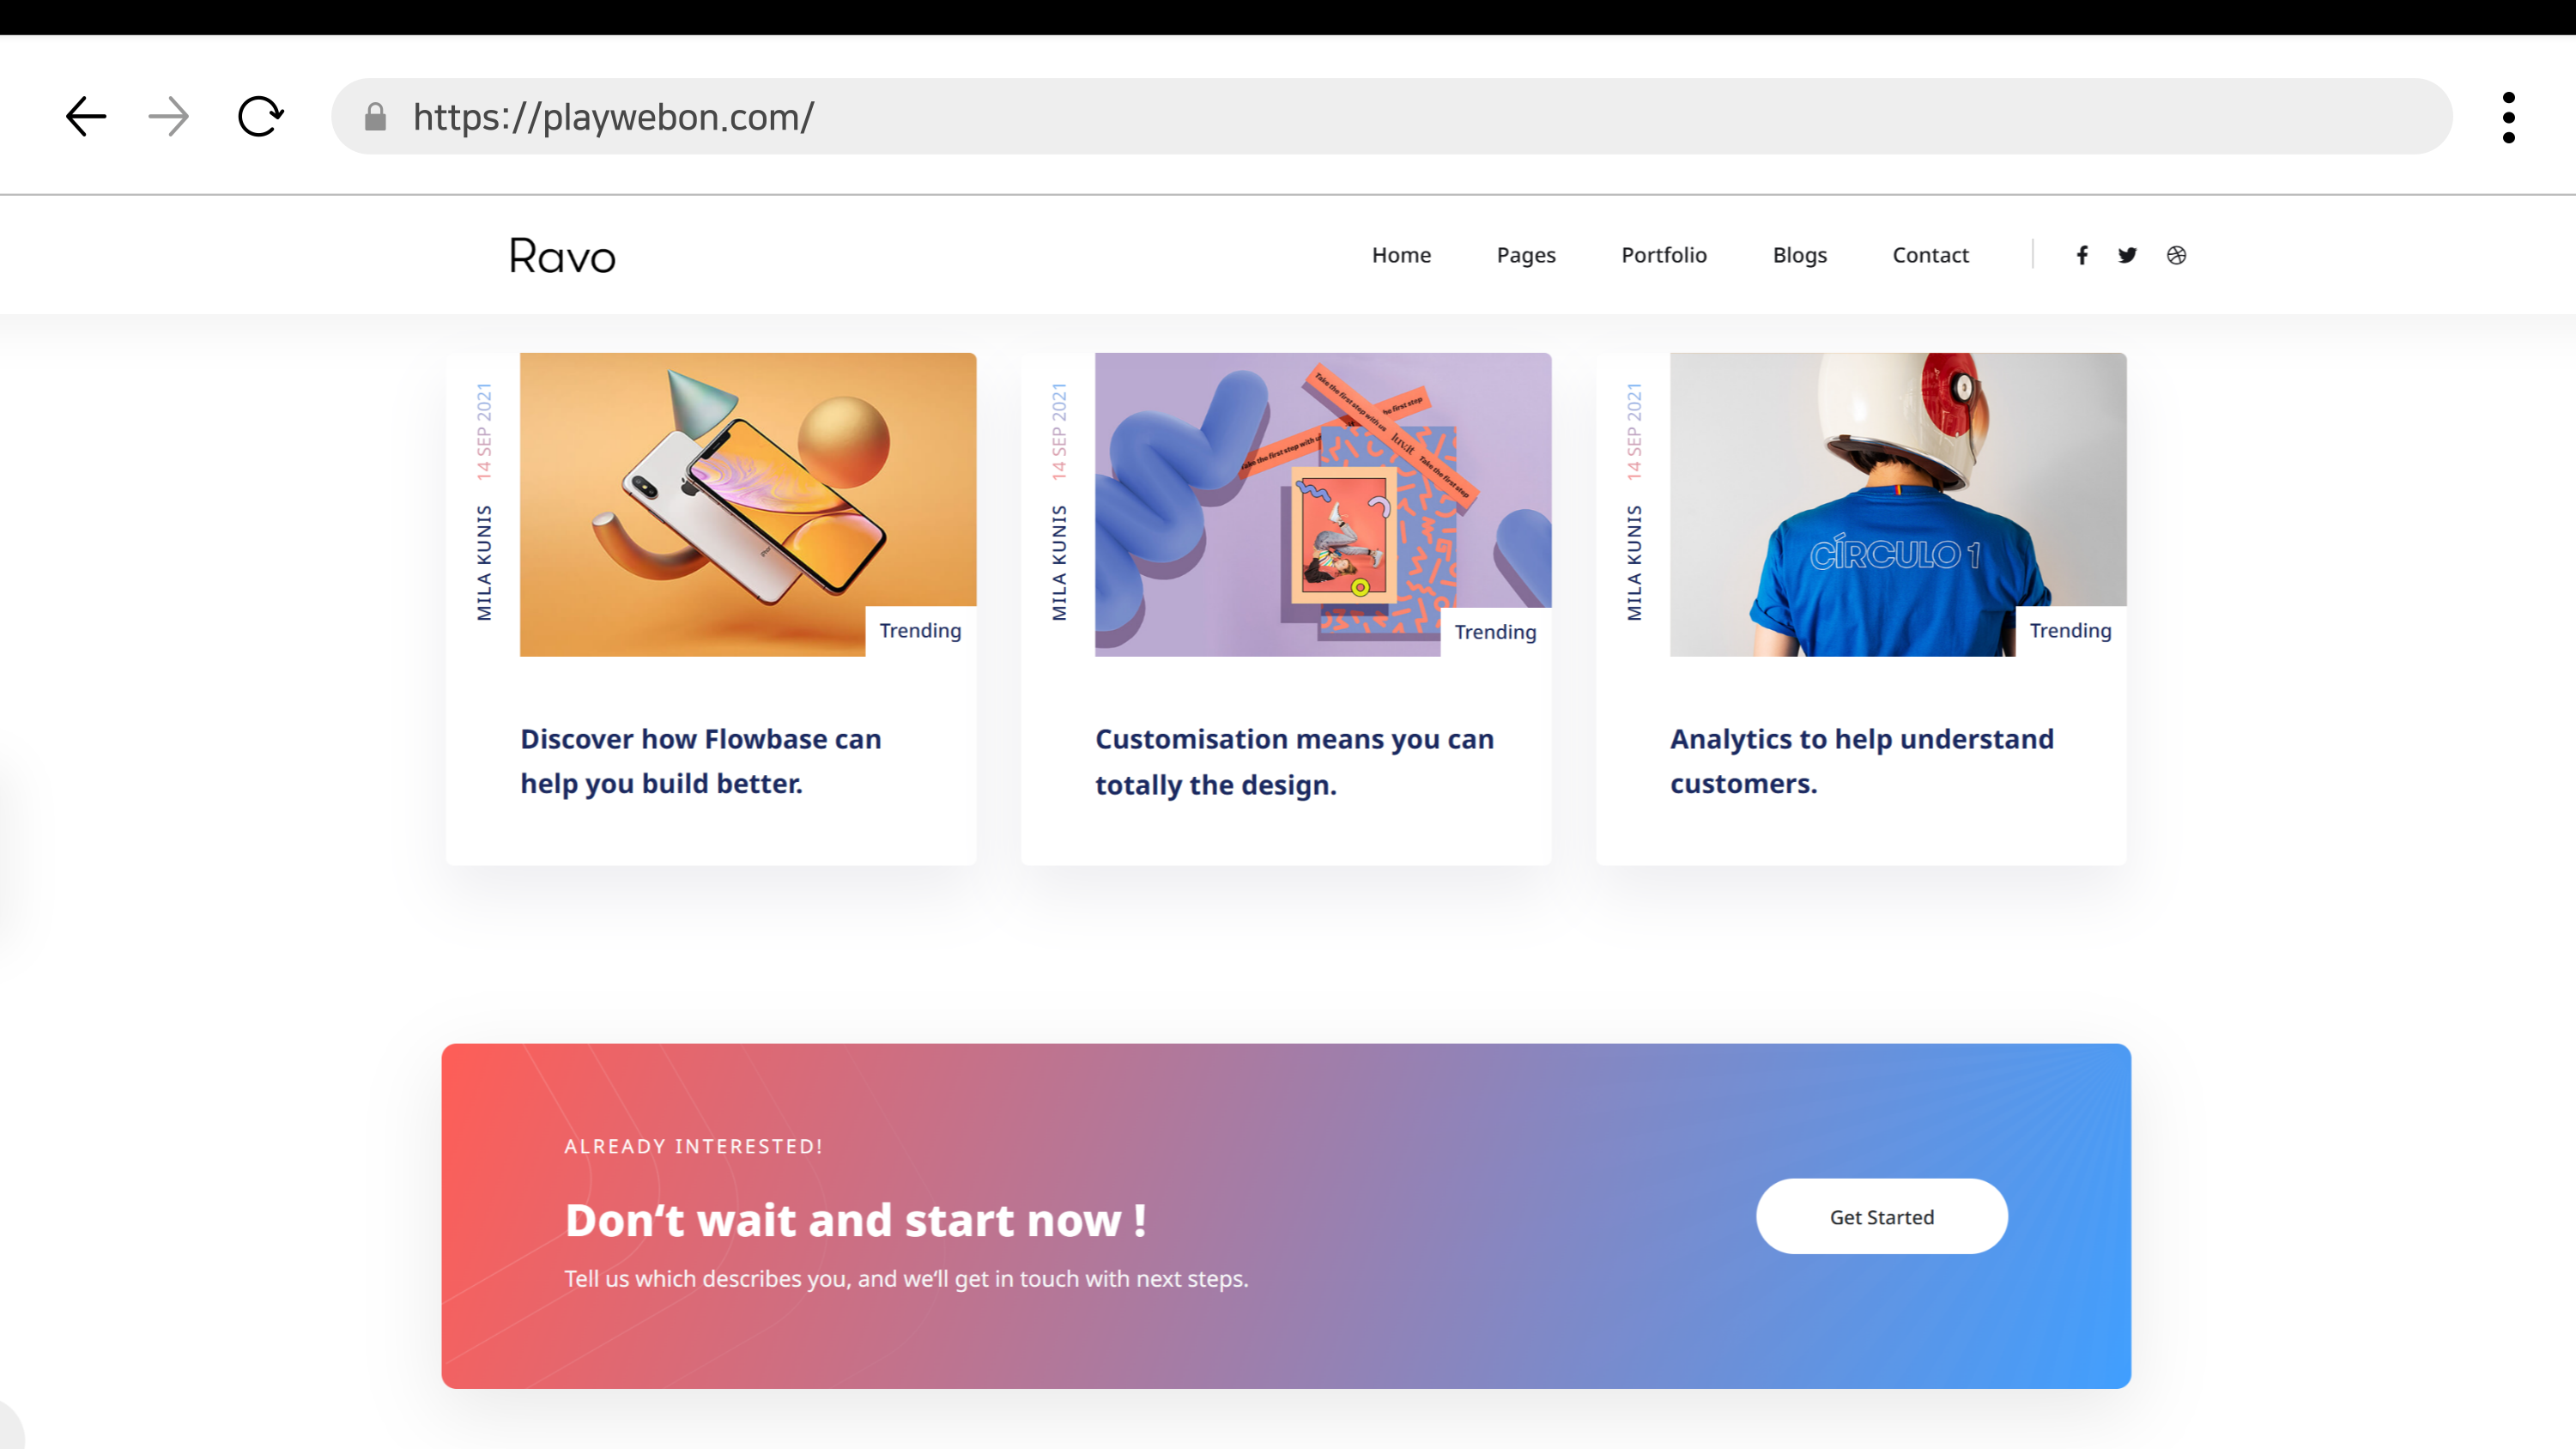2576x1449 pixels.
Task: Open the browser three-dot menu
Action: click(x=2508, y=117)
